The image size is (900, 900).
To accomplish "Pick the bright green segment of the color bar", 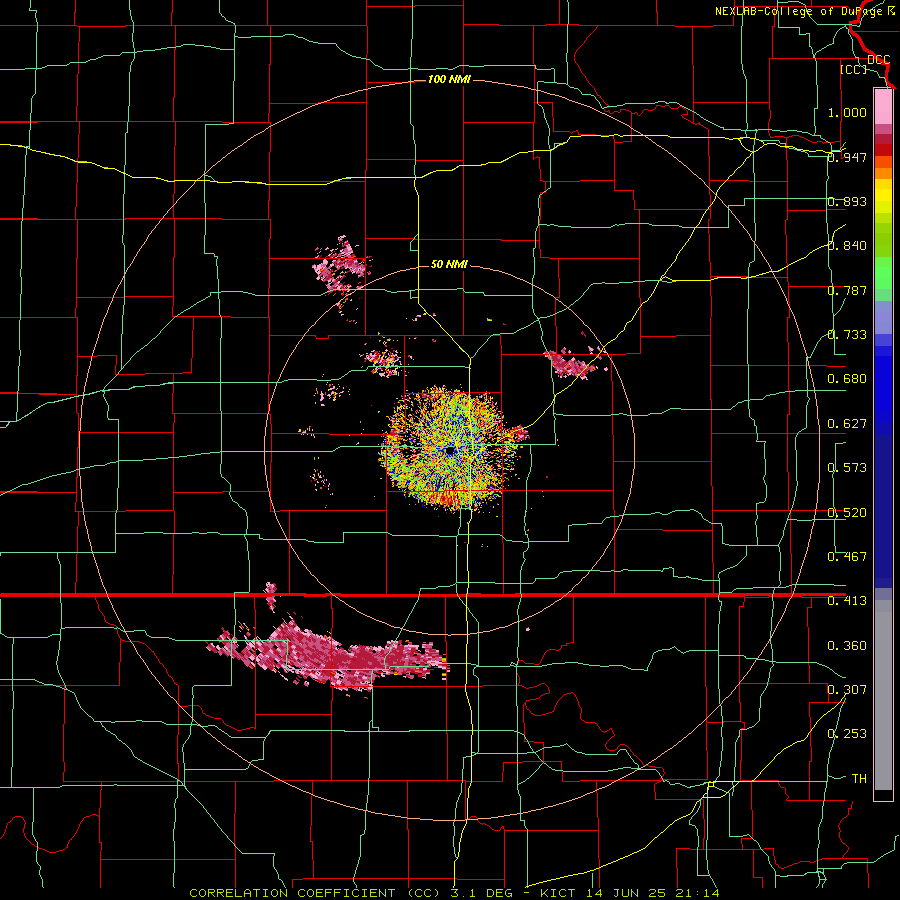I will [x=883, y=273].
